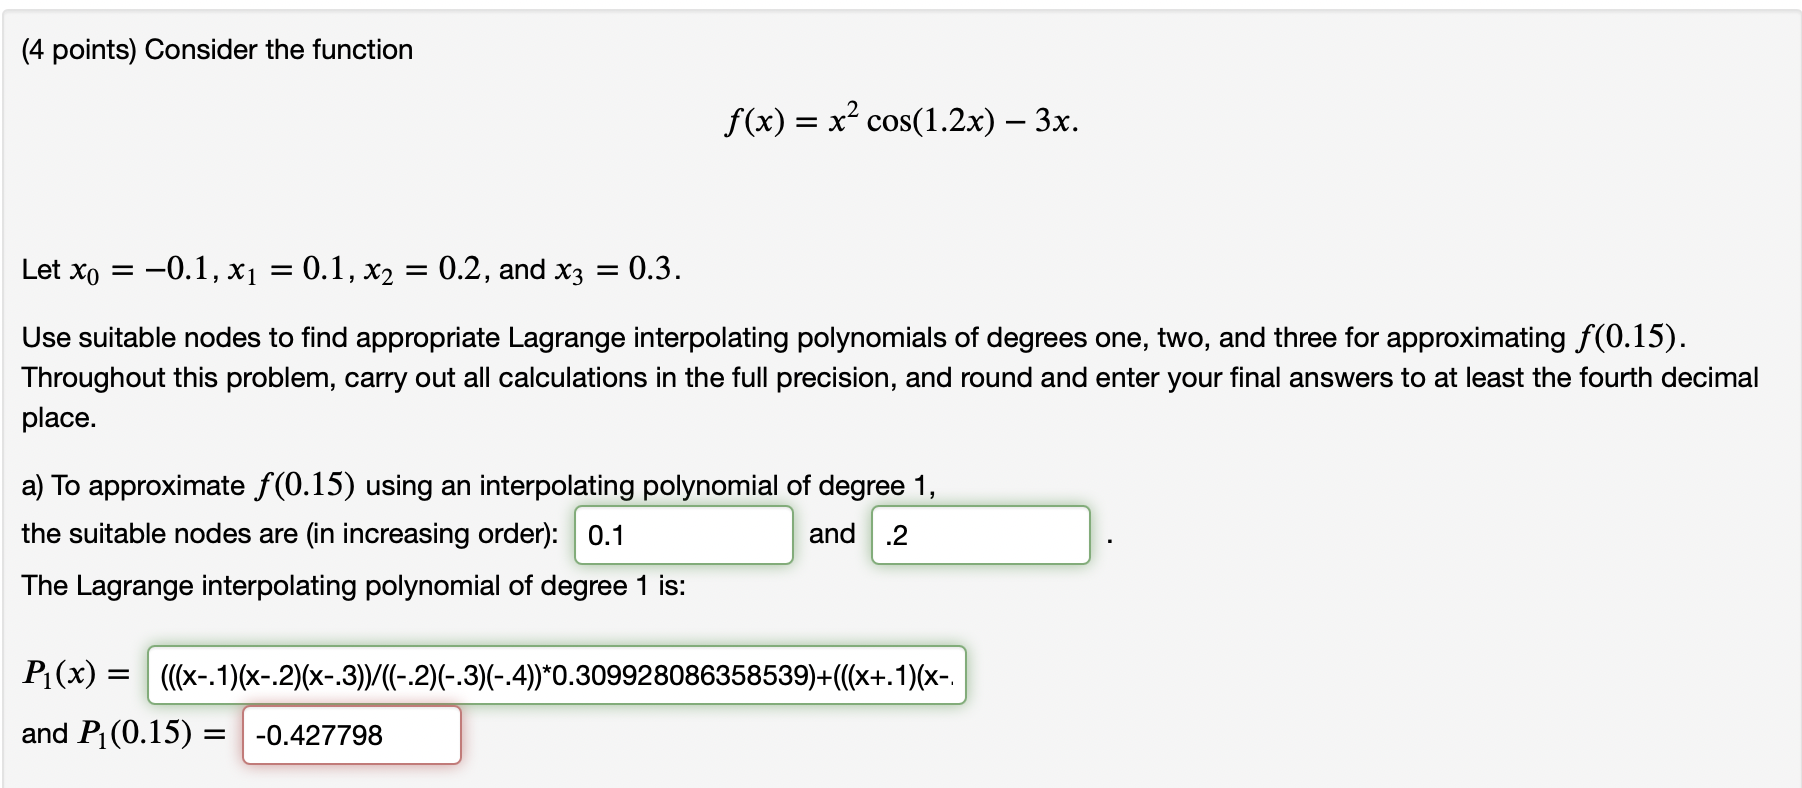The width and height of the screenshot is (1802, 788).
Task: Click the word and between the node inputs
Action: 834,534
